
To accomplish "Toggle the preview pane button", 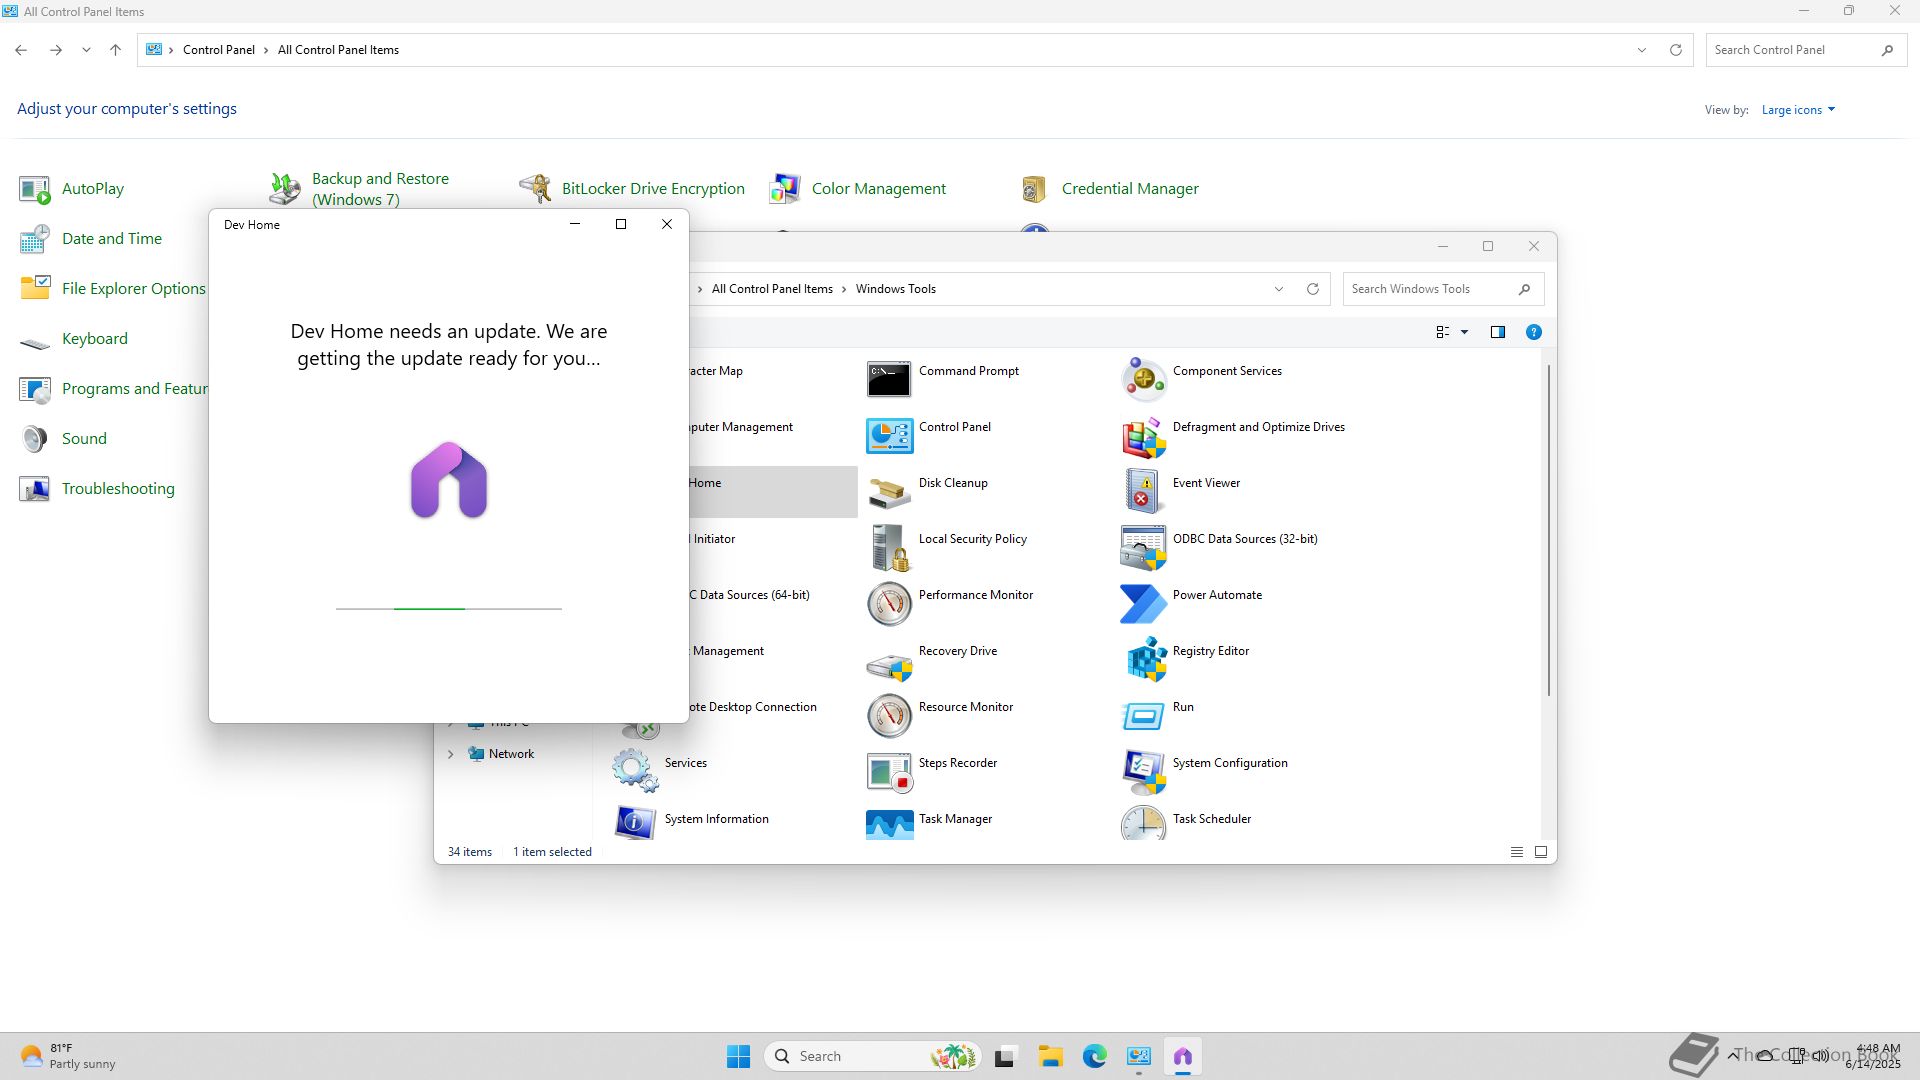I will click(x=1497, y=332).
